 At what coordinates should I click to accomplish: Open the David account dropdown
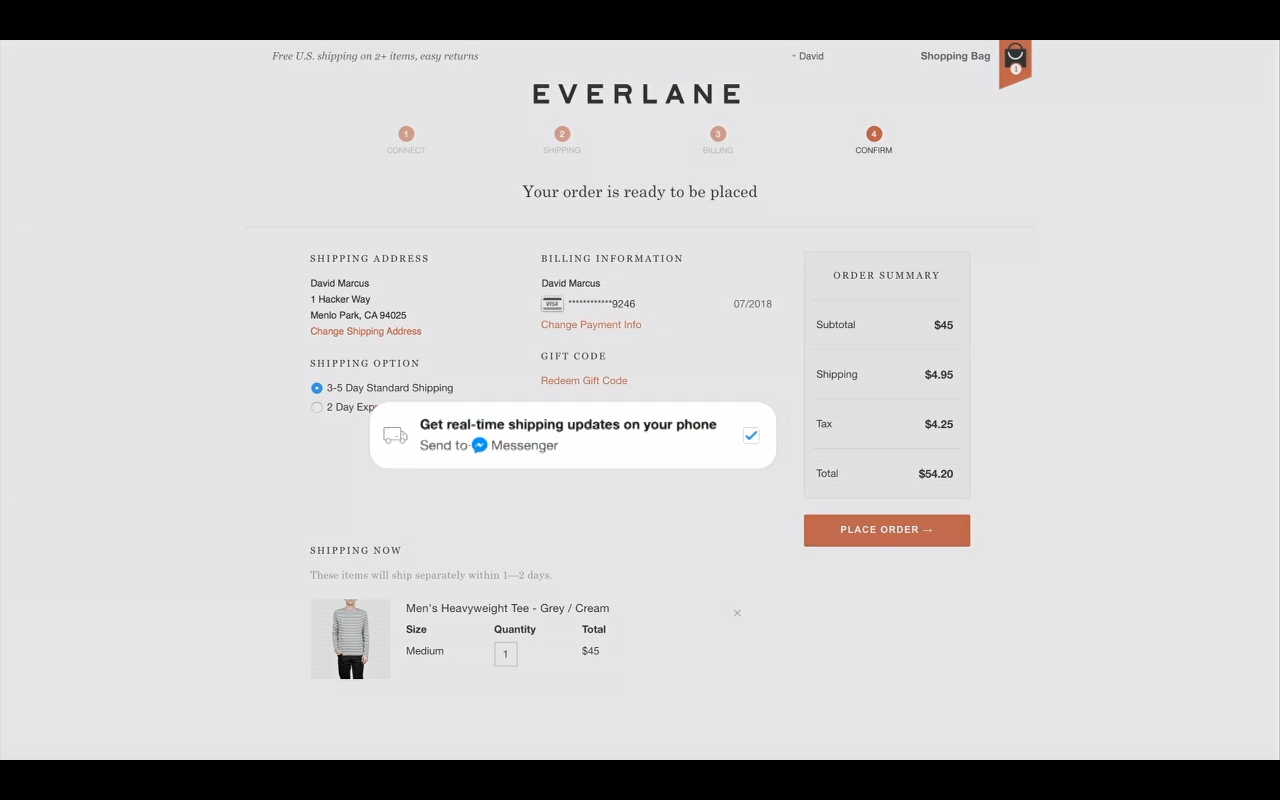pos(808,56)
